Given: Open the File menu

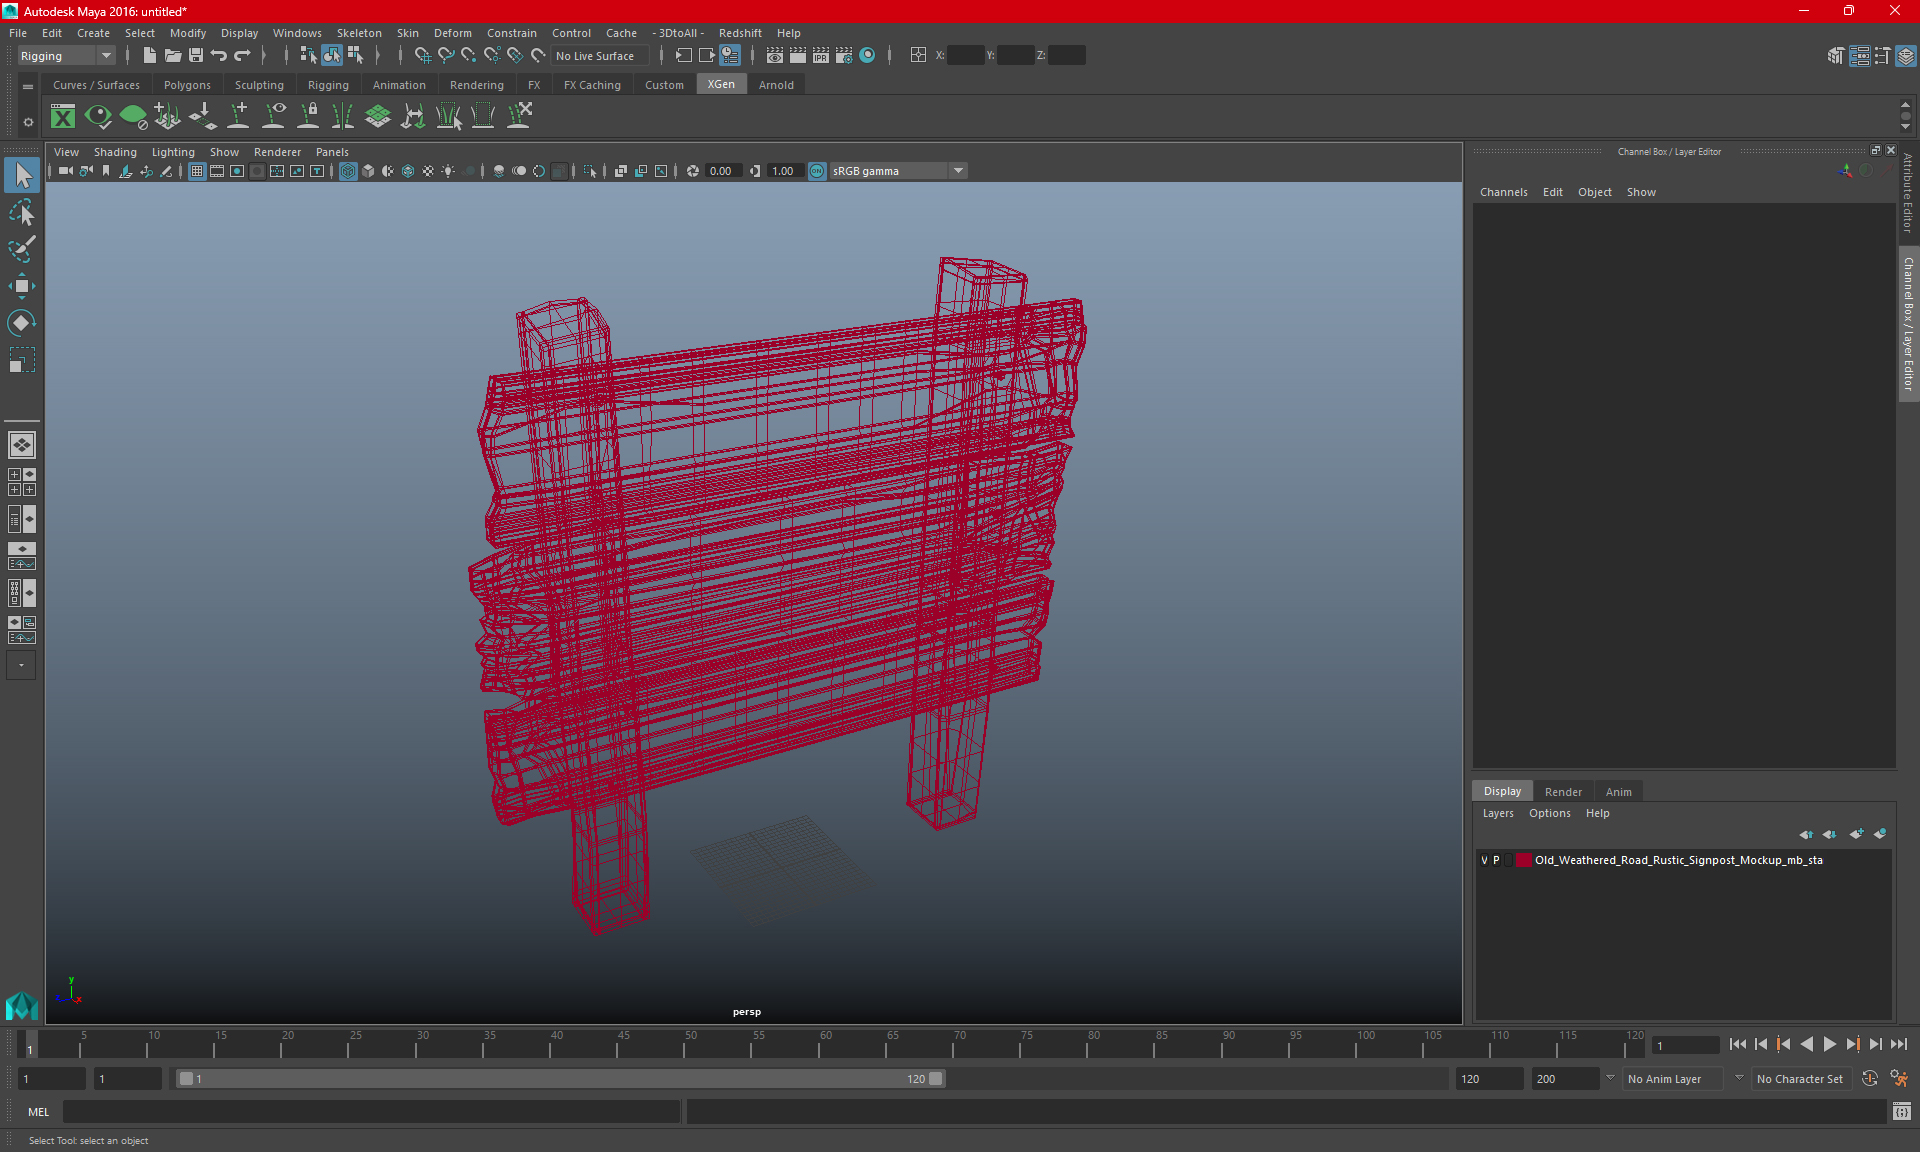Looking at the screenshot, I should coord(18,33).
